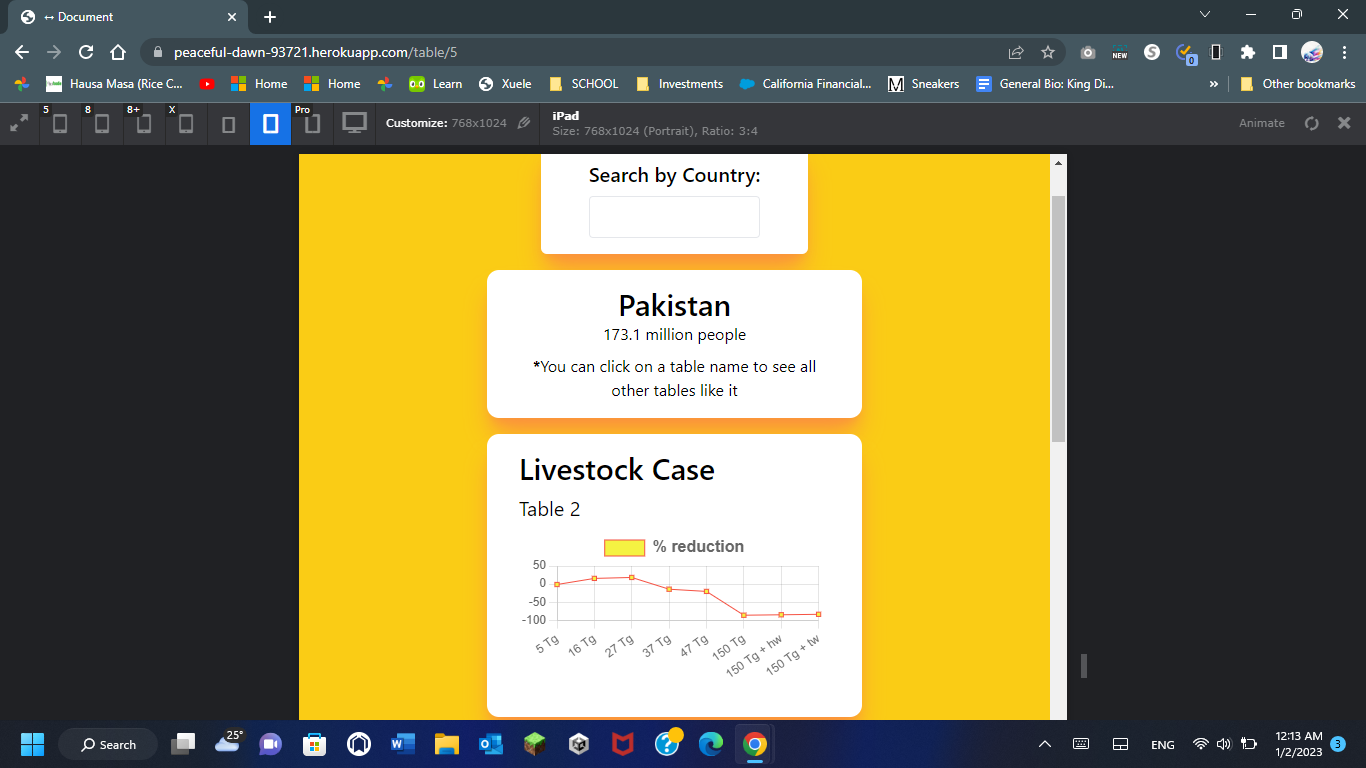Close the responsive viewer toolbar
This screenshot has height=768, width=1366.
(x=1345, y=123)
